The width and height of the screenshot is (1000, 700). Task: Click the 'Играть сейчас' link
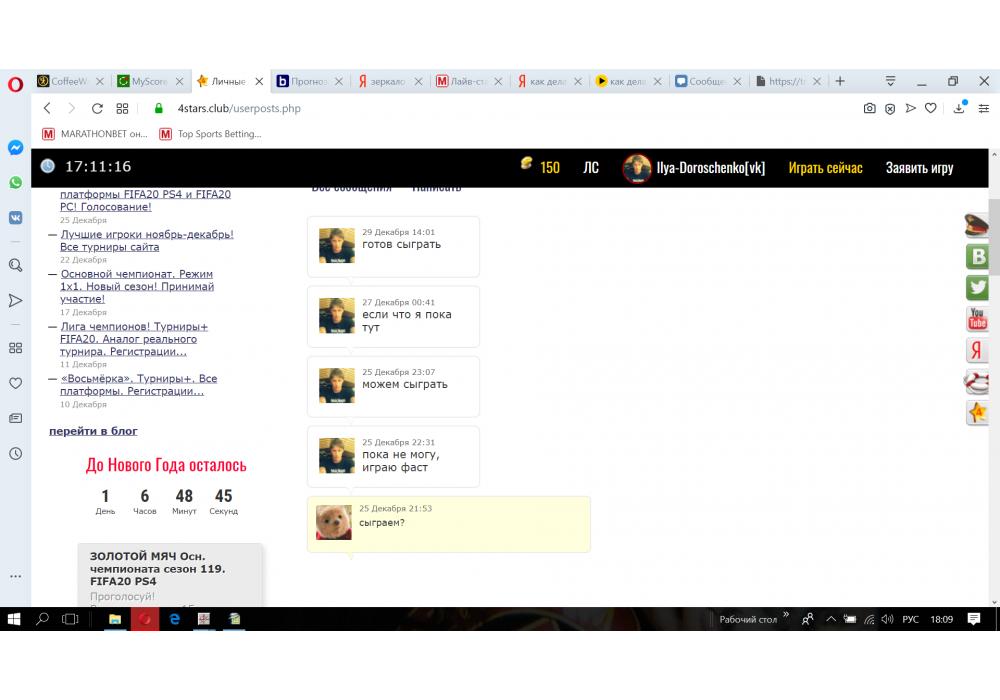825,168
